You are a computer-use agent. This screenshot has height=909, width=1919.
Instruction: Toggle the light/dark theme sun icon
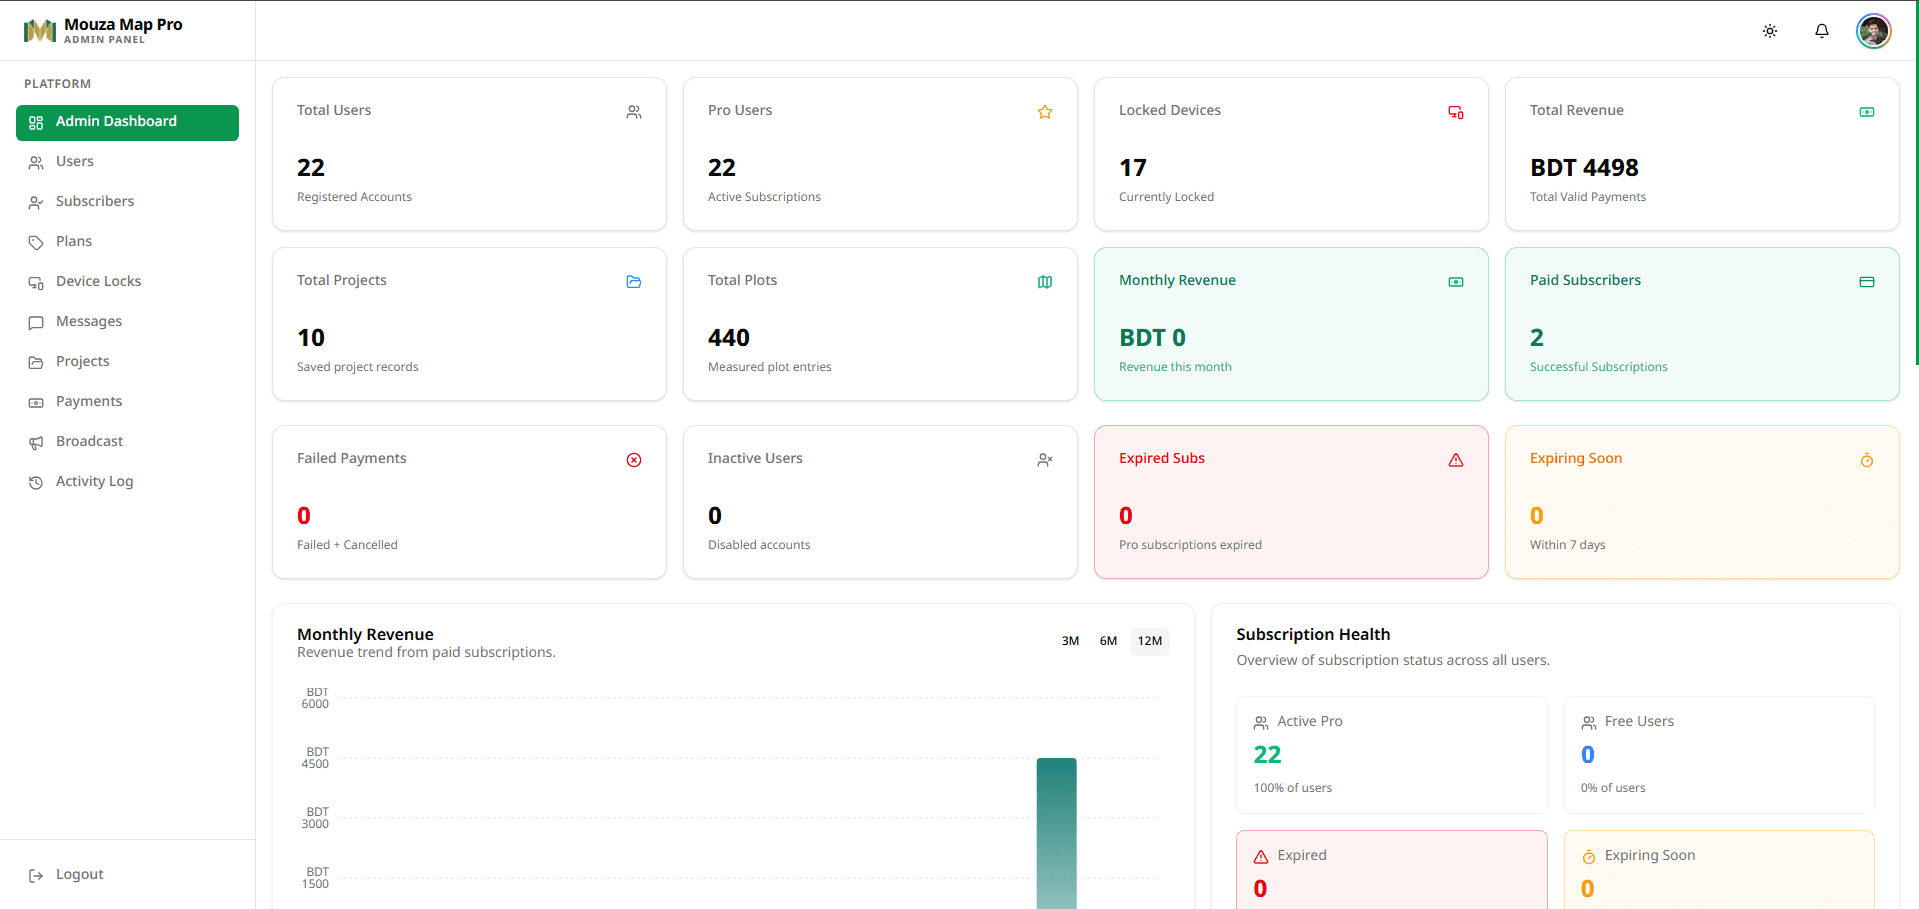coord(1770,31)
